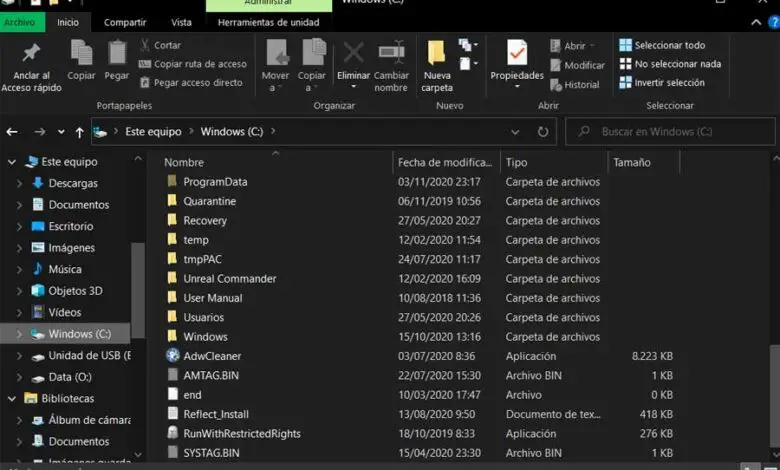The image size is (780, 470).
Task: Select the ProgramData folder
Action: click(215, 182)
